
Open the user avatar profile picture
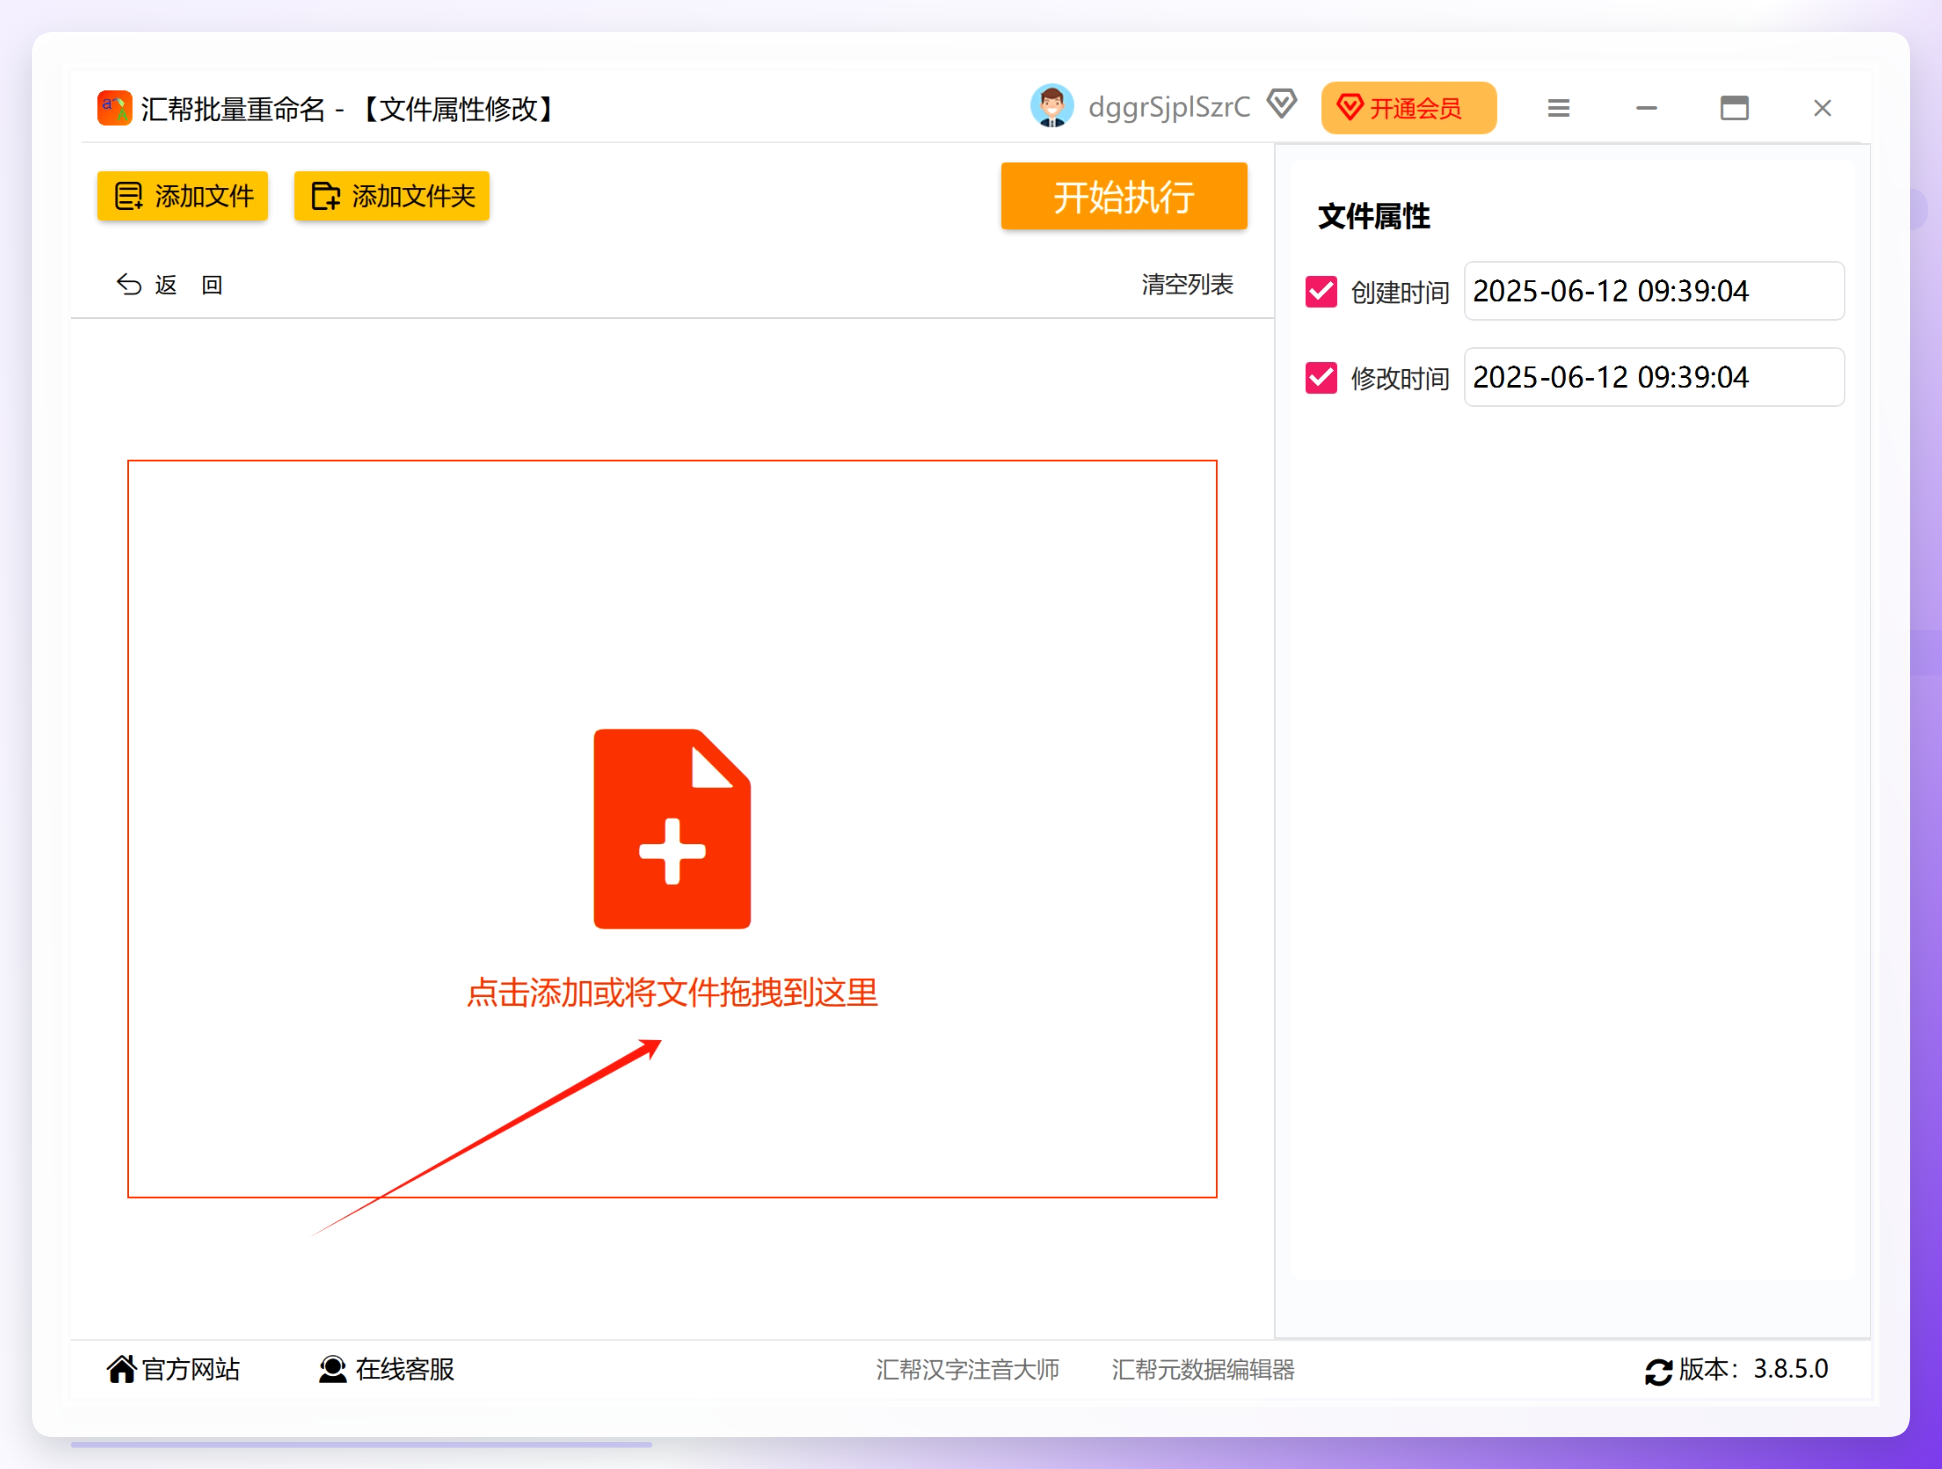pyautogui.click(x=1052, y=107)
